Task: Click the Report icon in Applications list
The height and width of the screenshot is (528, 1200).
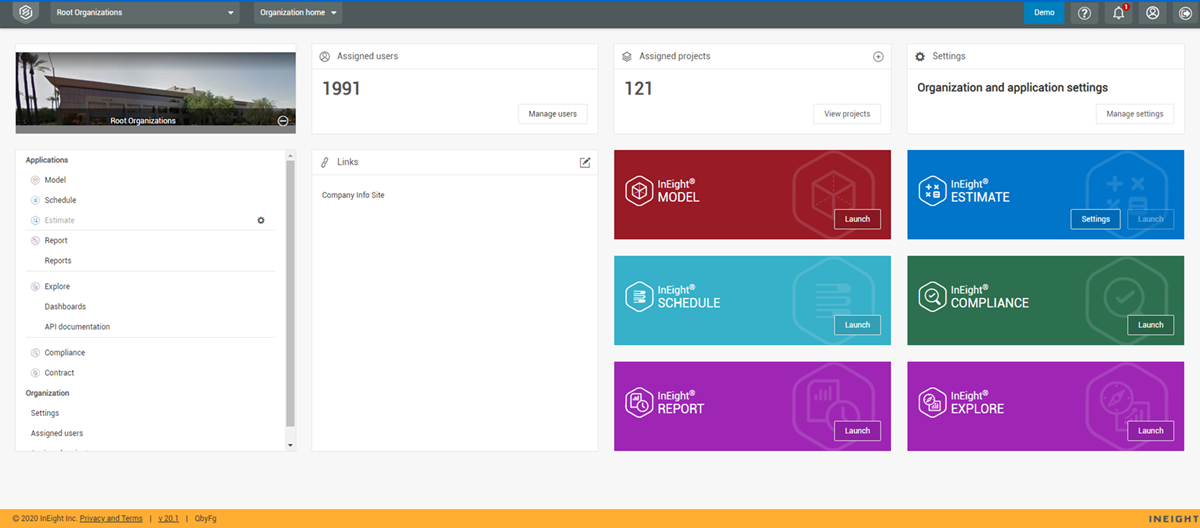Action: tap(35, 241)
